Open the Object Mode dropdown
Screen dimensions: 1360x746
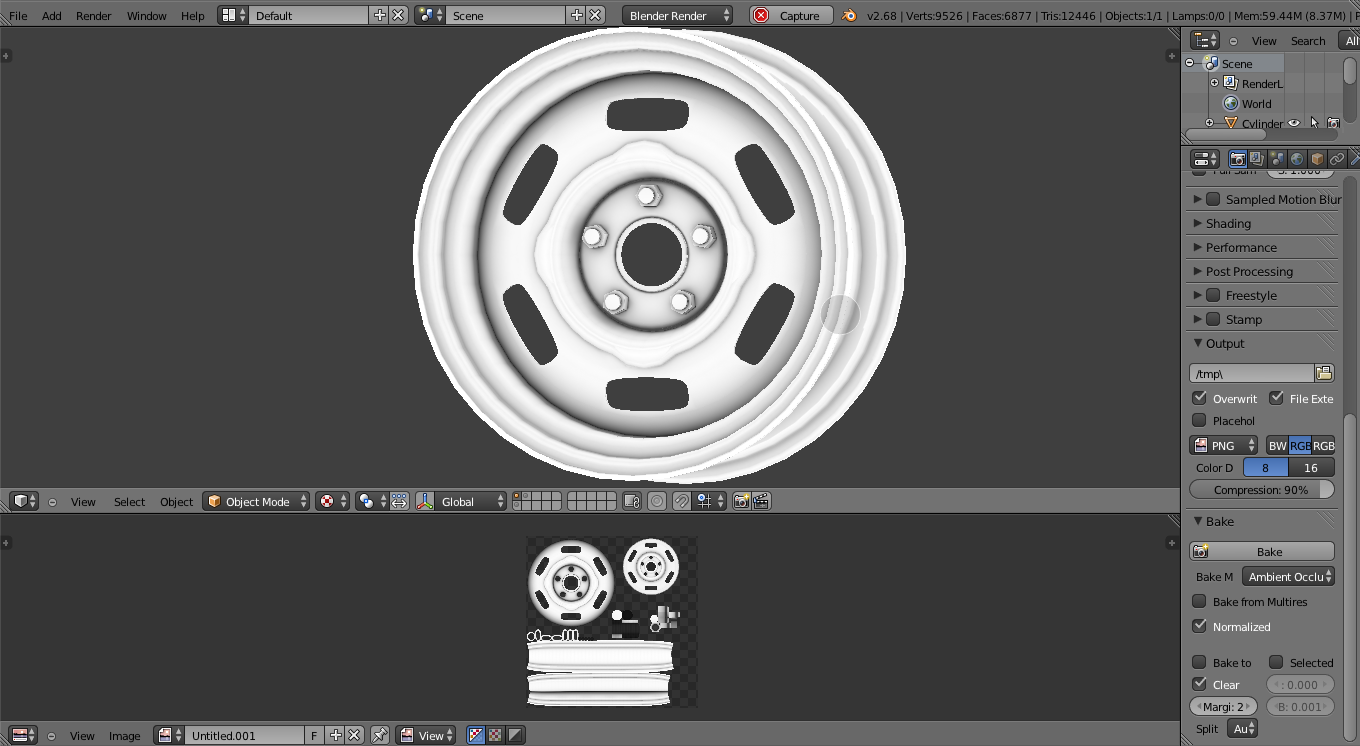click(256, 501)
